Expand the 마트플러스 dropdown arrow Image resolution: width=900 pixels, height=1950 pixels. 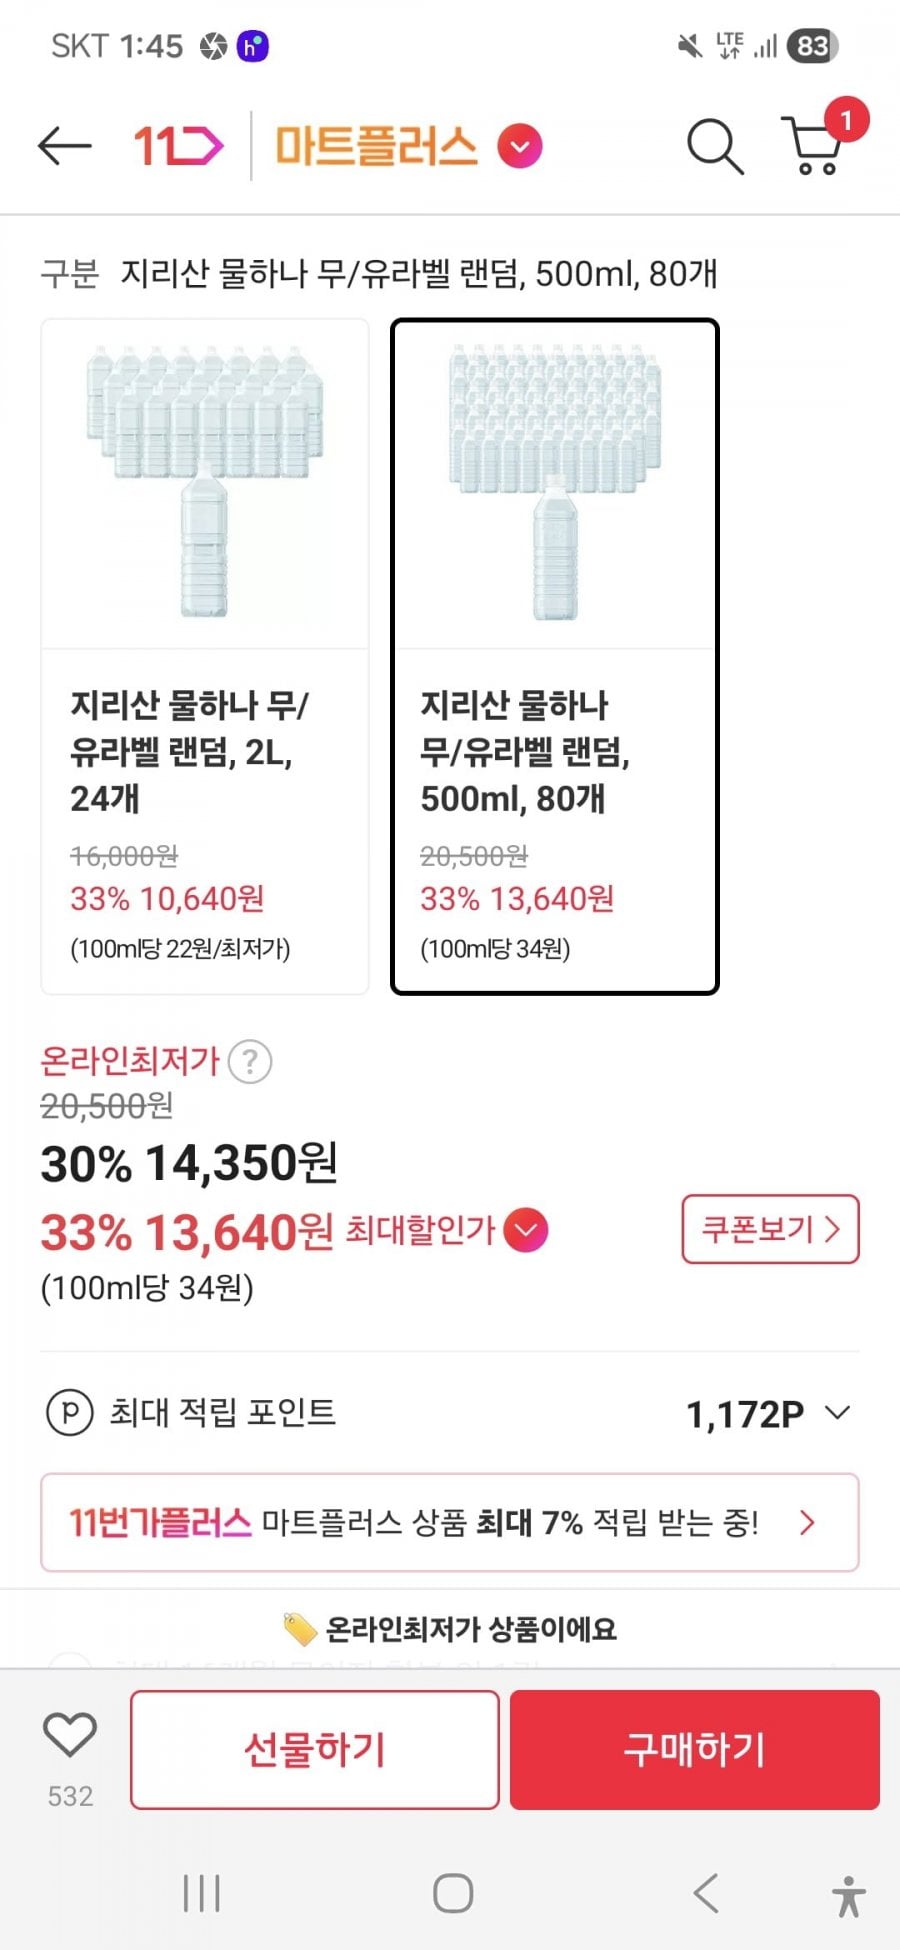click(520, 147)
